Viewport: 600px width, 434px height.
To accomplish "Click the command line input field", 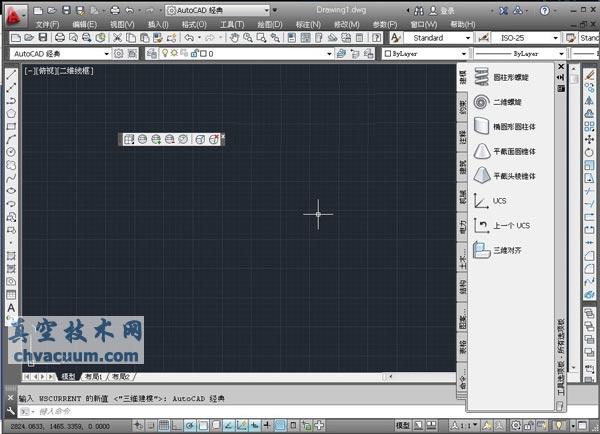I will [150, 411].
